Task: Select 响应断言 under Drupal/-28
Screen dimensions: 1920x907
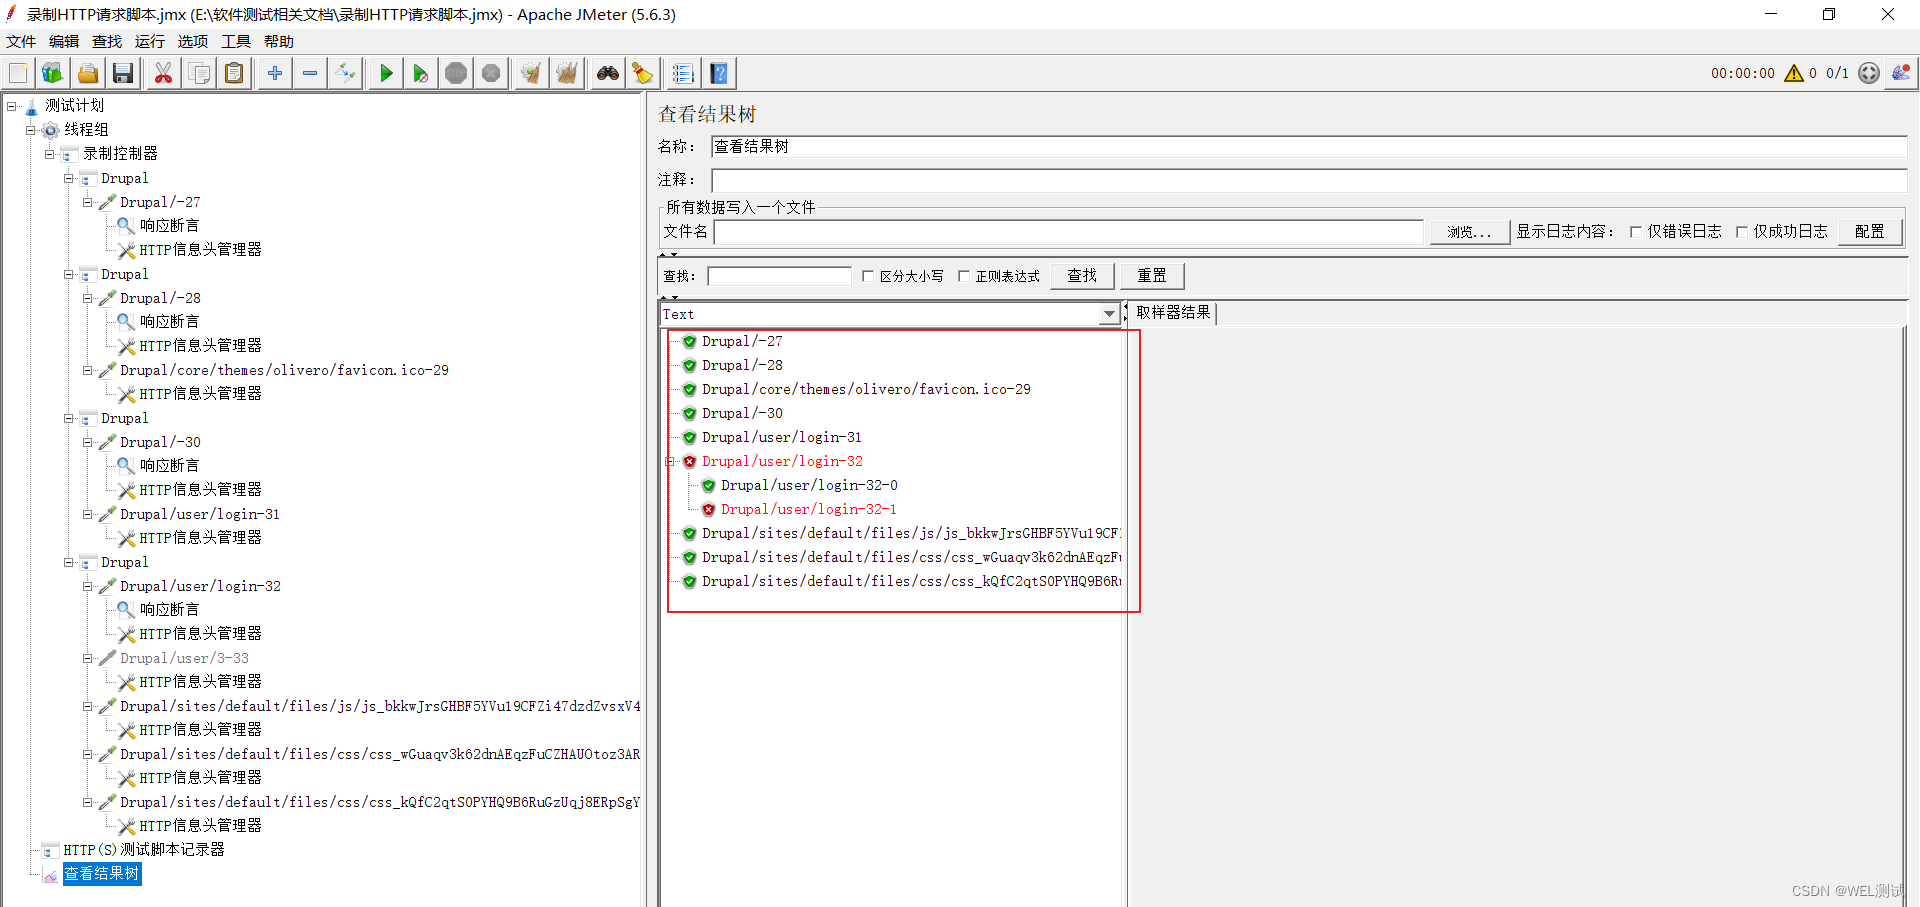Action: point(169,322)
